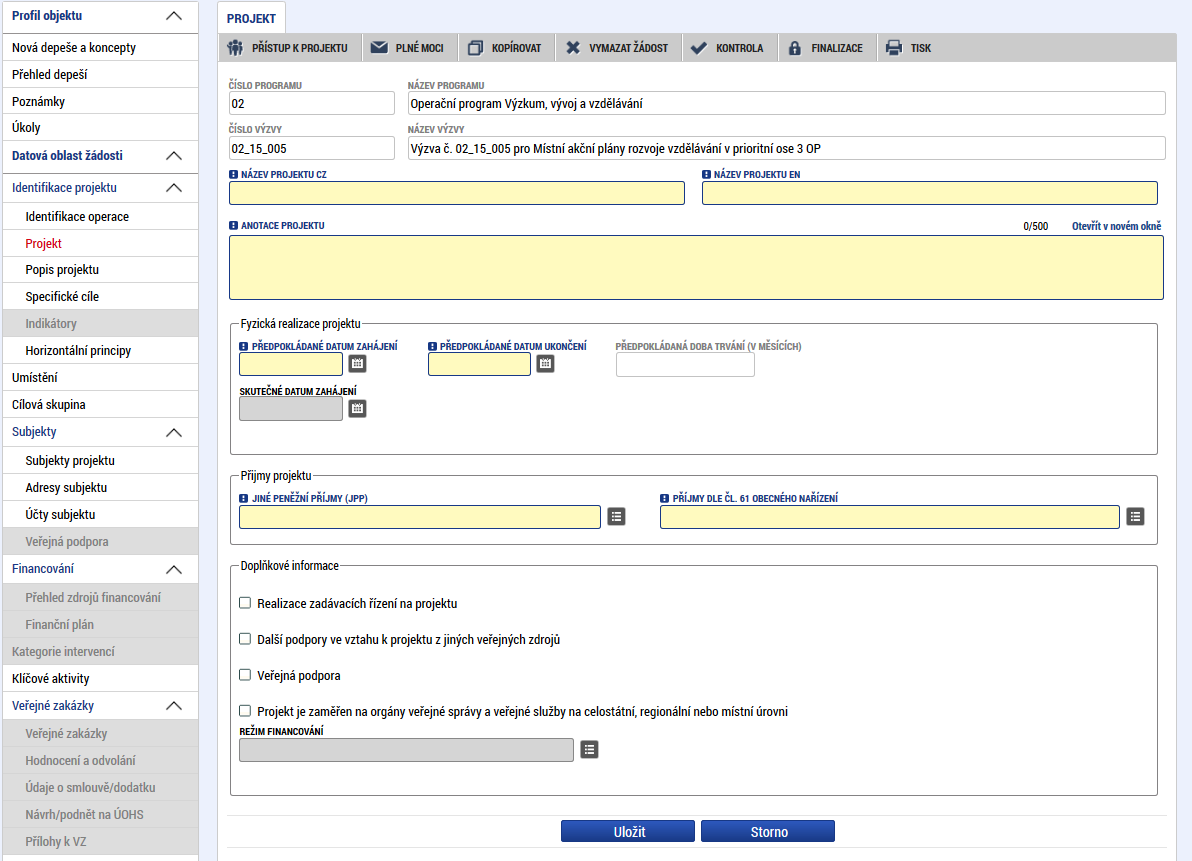Screen dimensions: 1192x861
Task: Select Popis projektu in sidebar
Action: pos(100,270)
